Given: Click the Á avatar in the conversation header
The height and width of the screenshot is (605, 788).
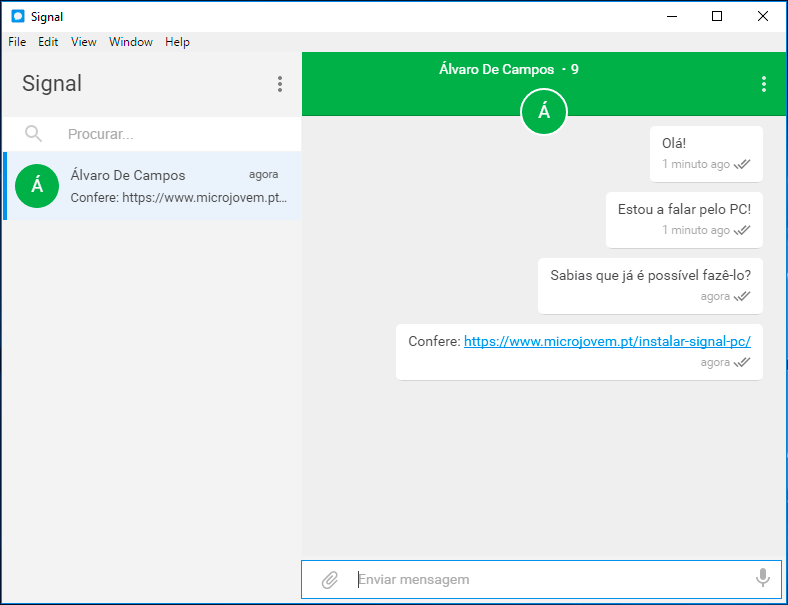Looking at the screenshot, I should (544, 112).
